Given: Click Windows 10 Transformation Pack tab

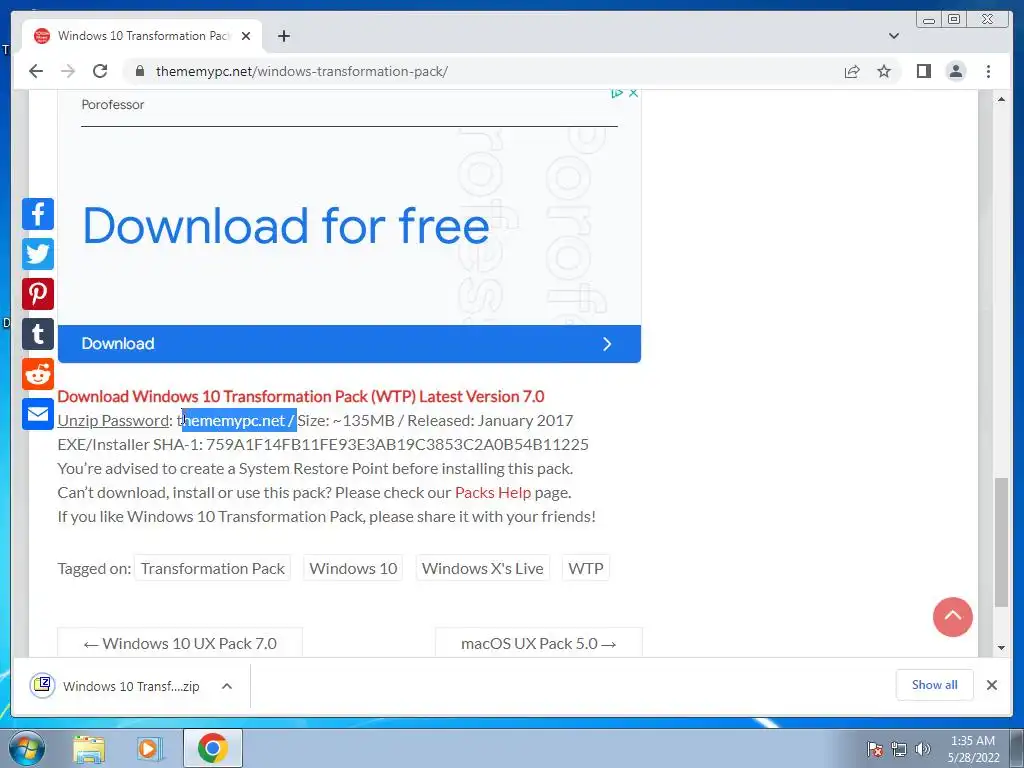Looking at the screenshot, I should point(144,36).
